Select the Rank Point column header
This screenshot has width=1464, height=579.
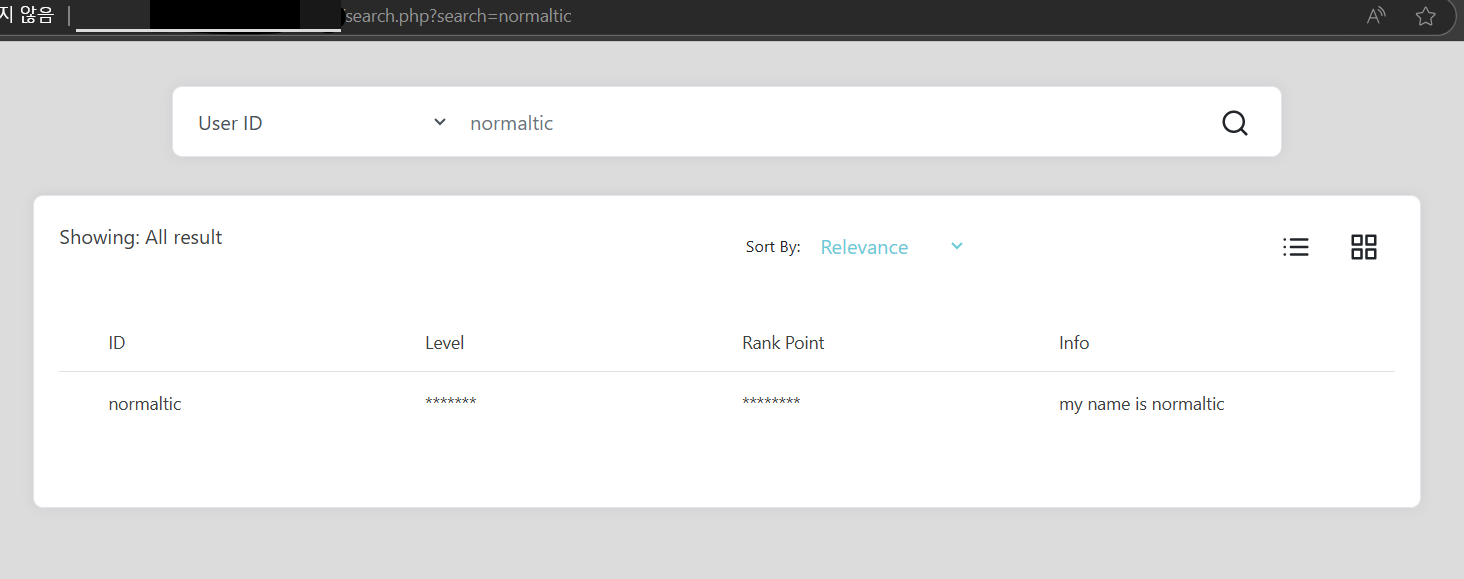point(783,342)
